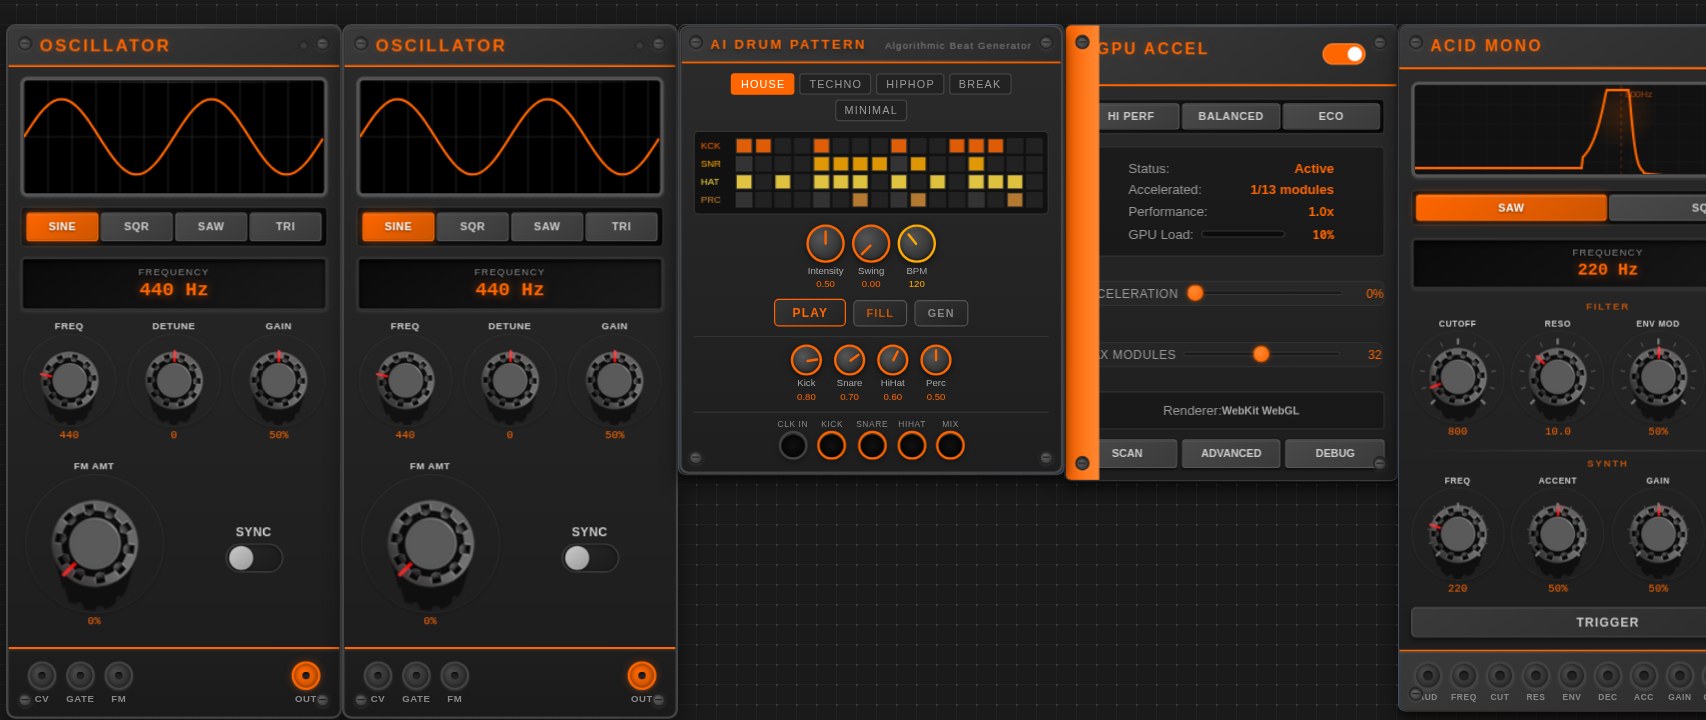Click the FM input jack on first Oscillator
Screen dimensions: 1706x720
118,676
